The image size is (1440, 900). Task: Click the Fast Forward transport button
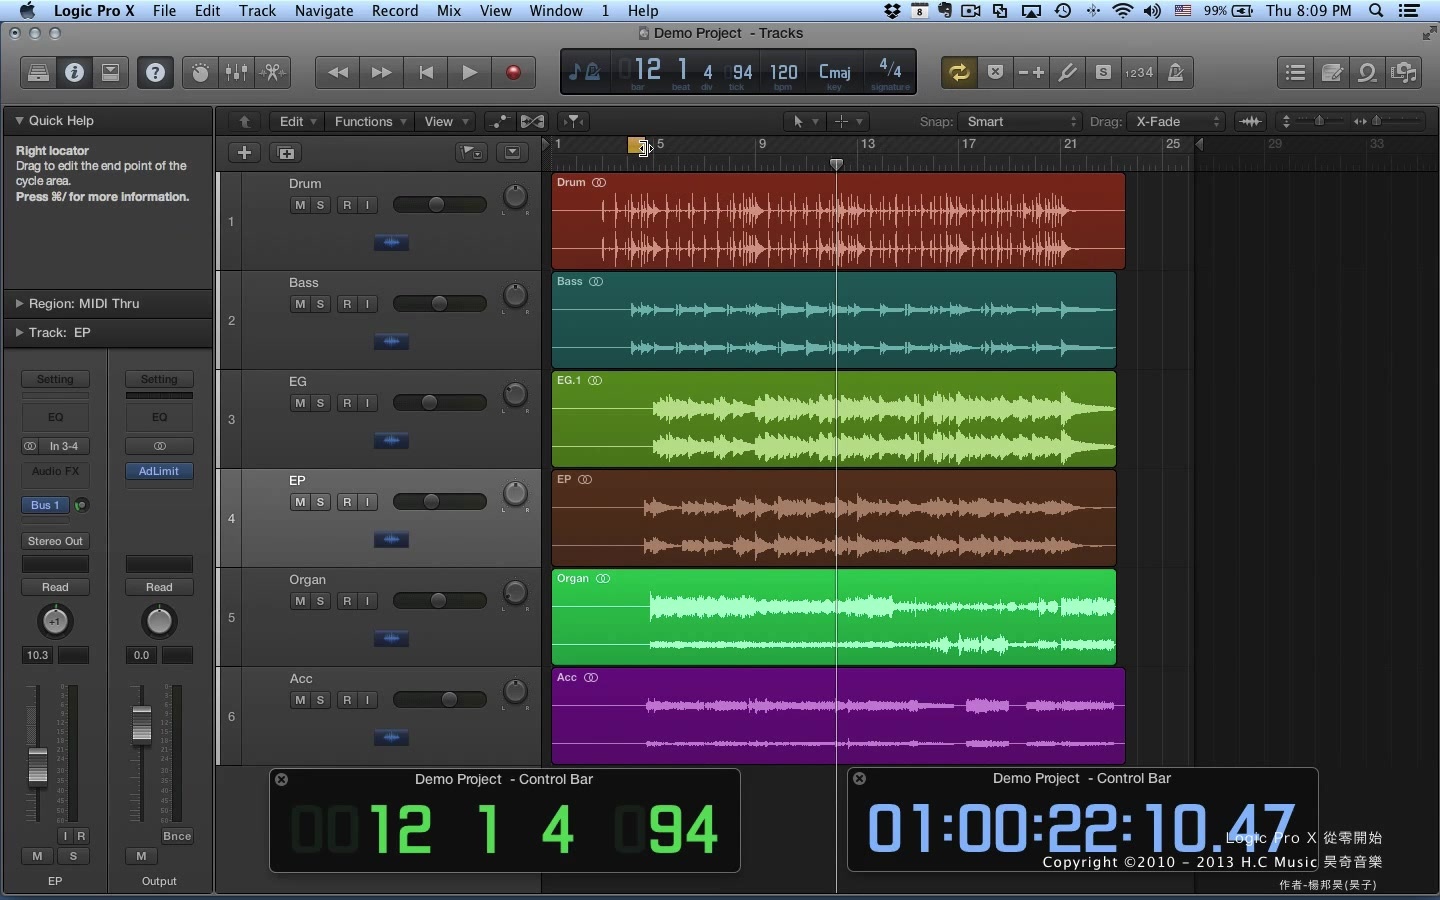pyautogui.click(x=381, y=72)
